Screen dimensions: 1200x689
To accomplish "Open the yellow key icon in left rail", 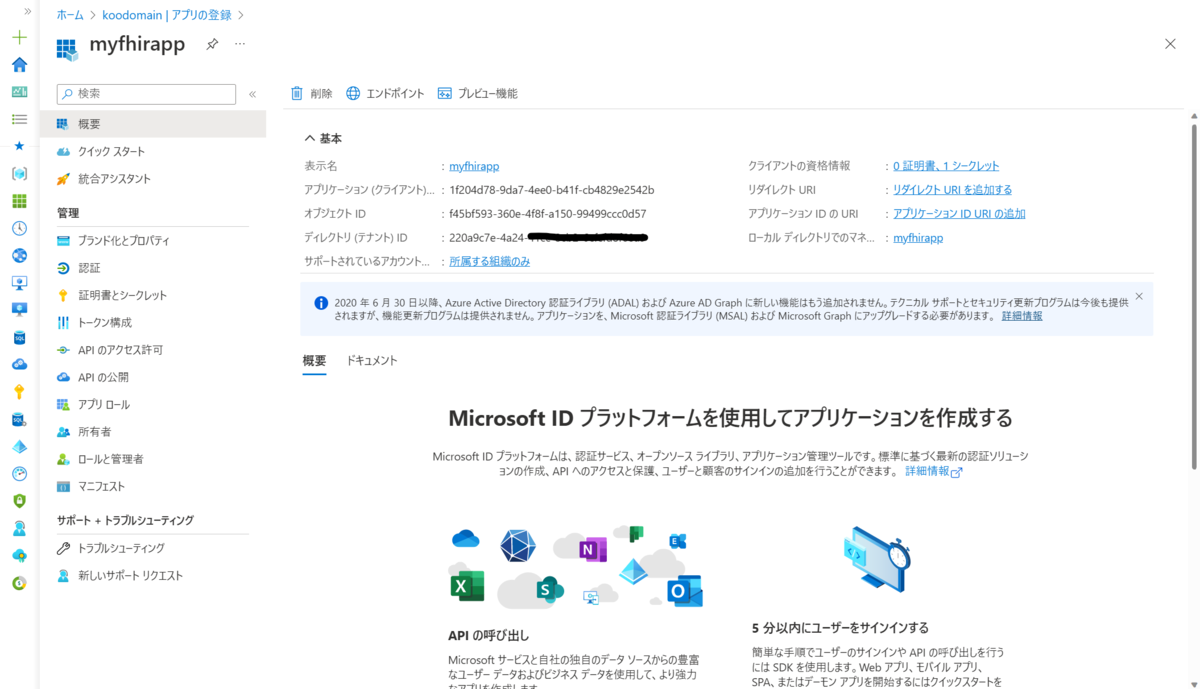I will coord(19,392).
